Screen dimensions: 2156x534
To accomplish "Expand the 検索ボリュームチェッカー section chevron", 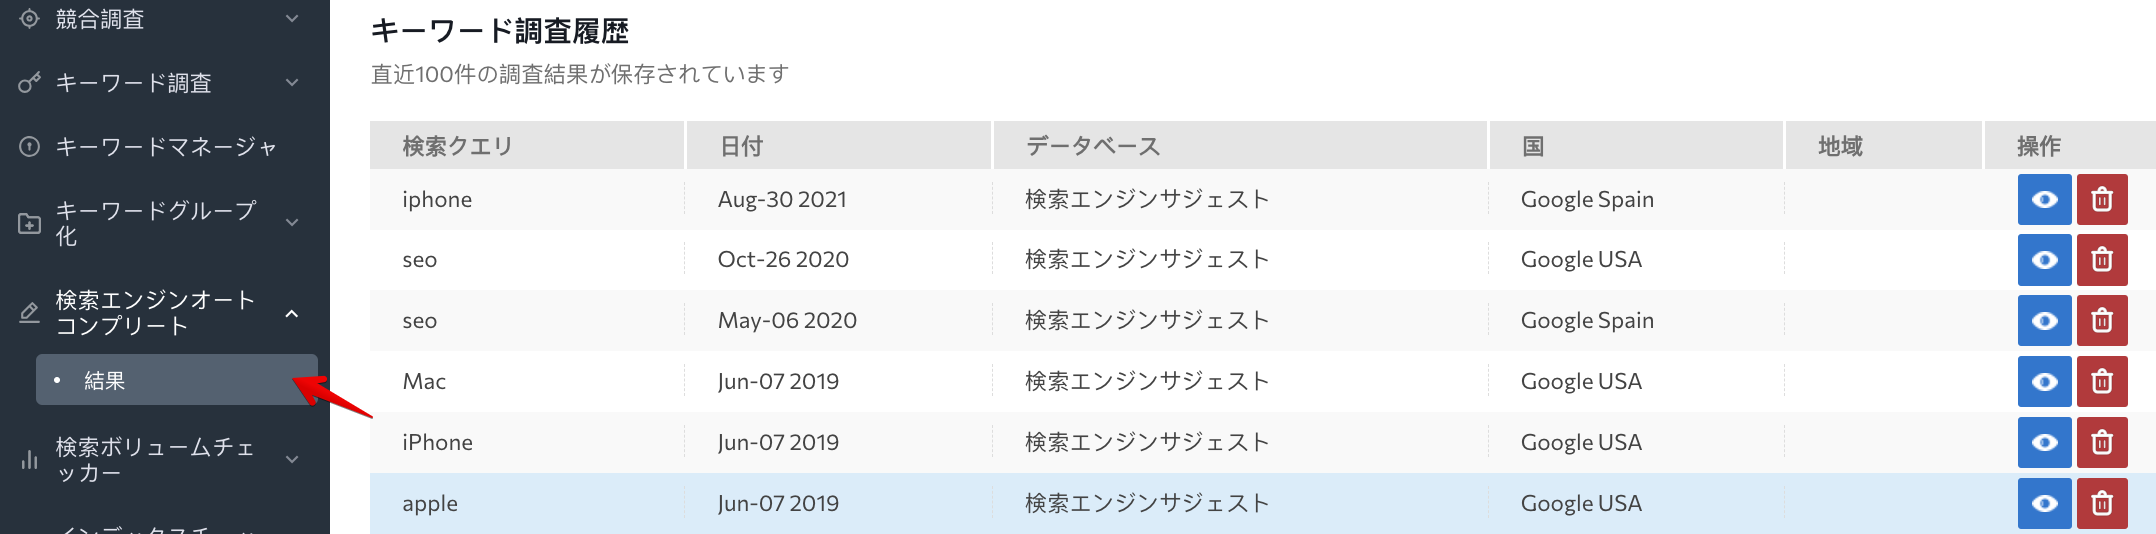I will pos(292,460).
